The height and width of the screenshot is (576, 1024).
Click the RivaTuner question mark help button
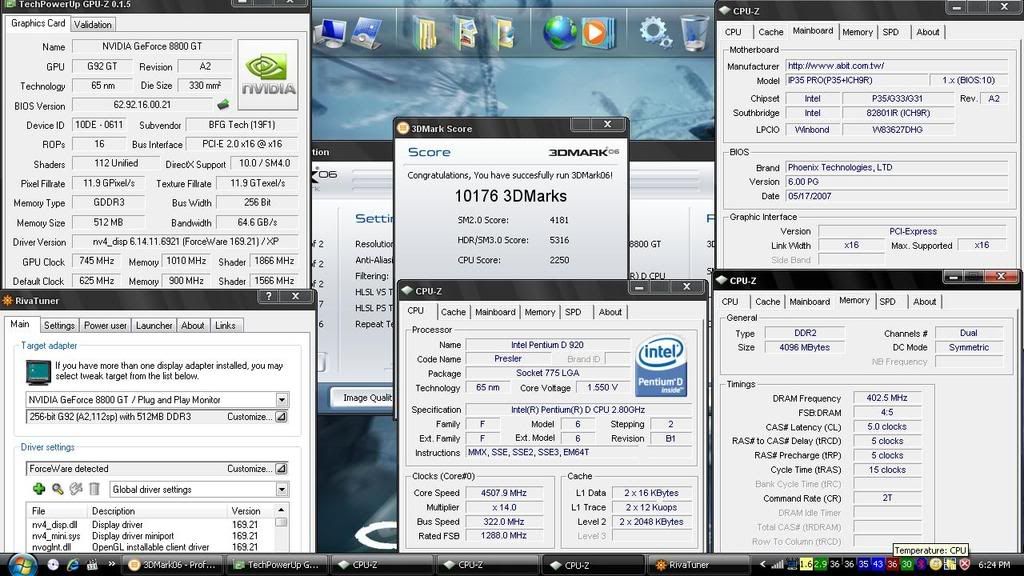[268, 296]
